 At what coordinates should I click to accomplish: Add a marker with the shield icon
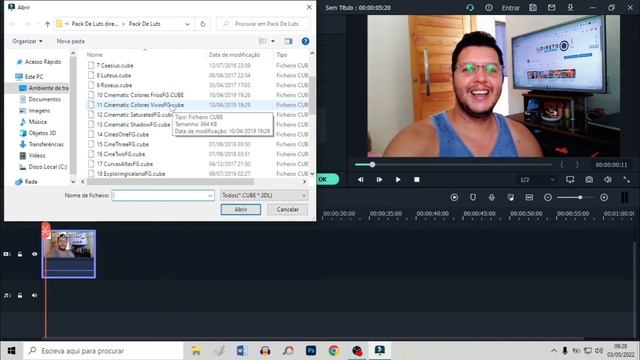pyautogui.click(x=473, y=198)
